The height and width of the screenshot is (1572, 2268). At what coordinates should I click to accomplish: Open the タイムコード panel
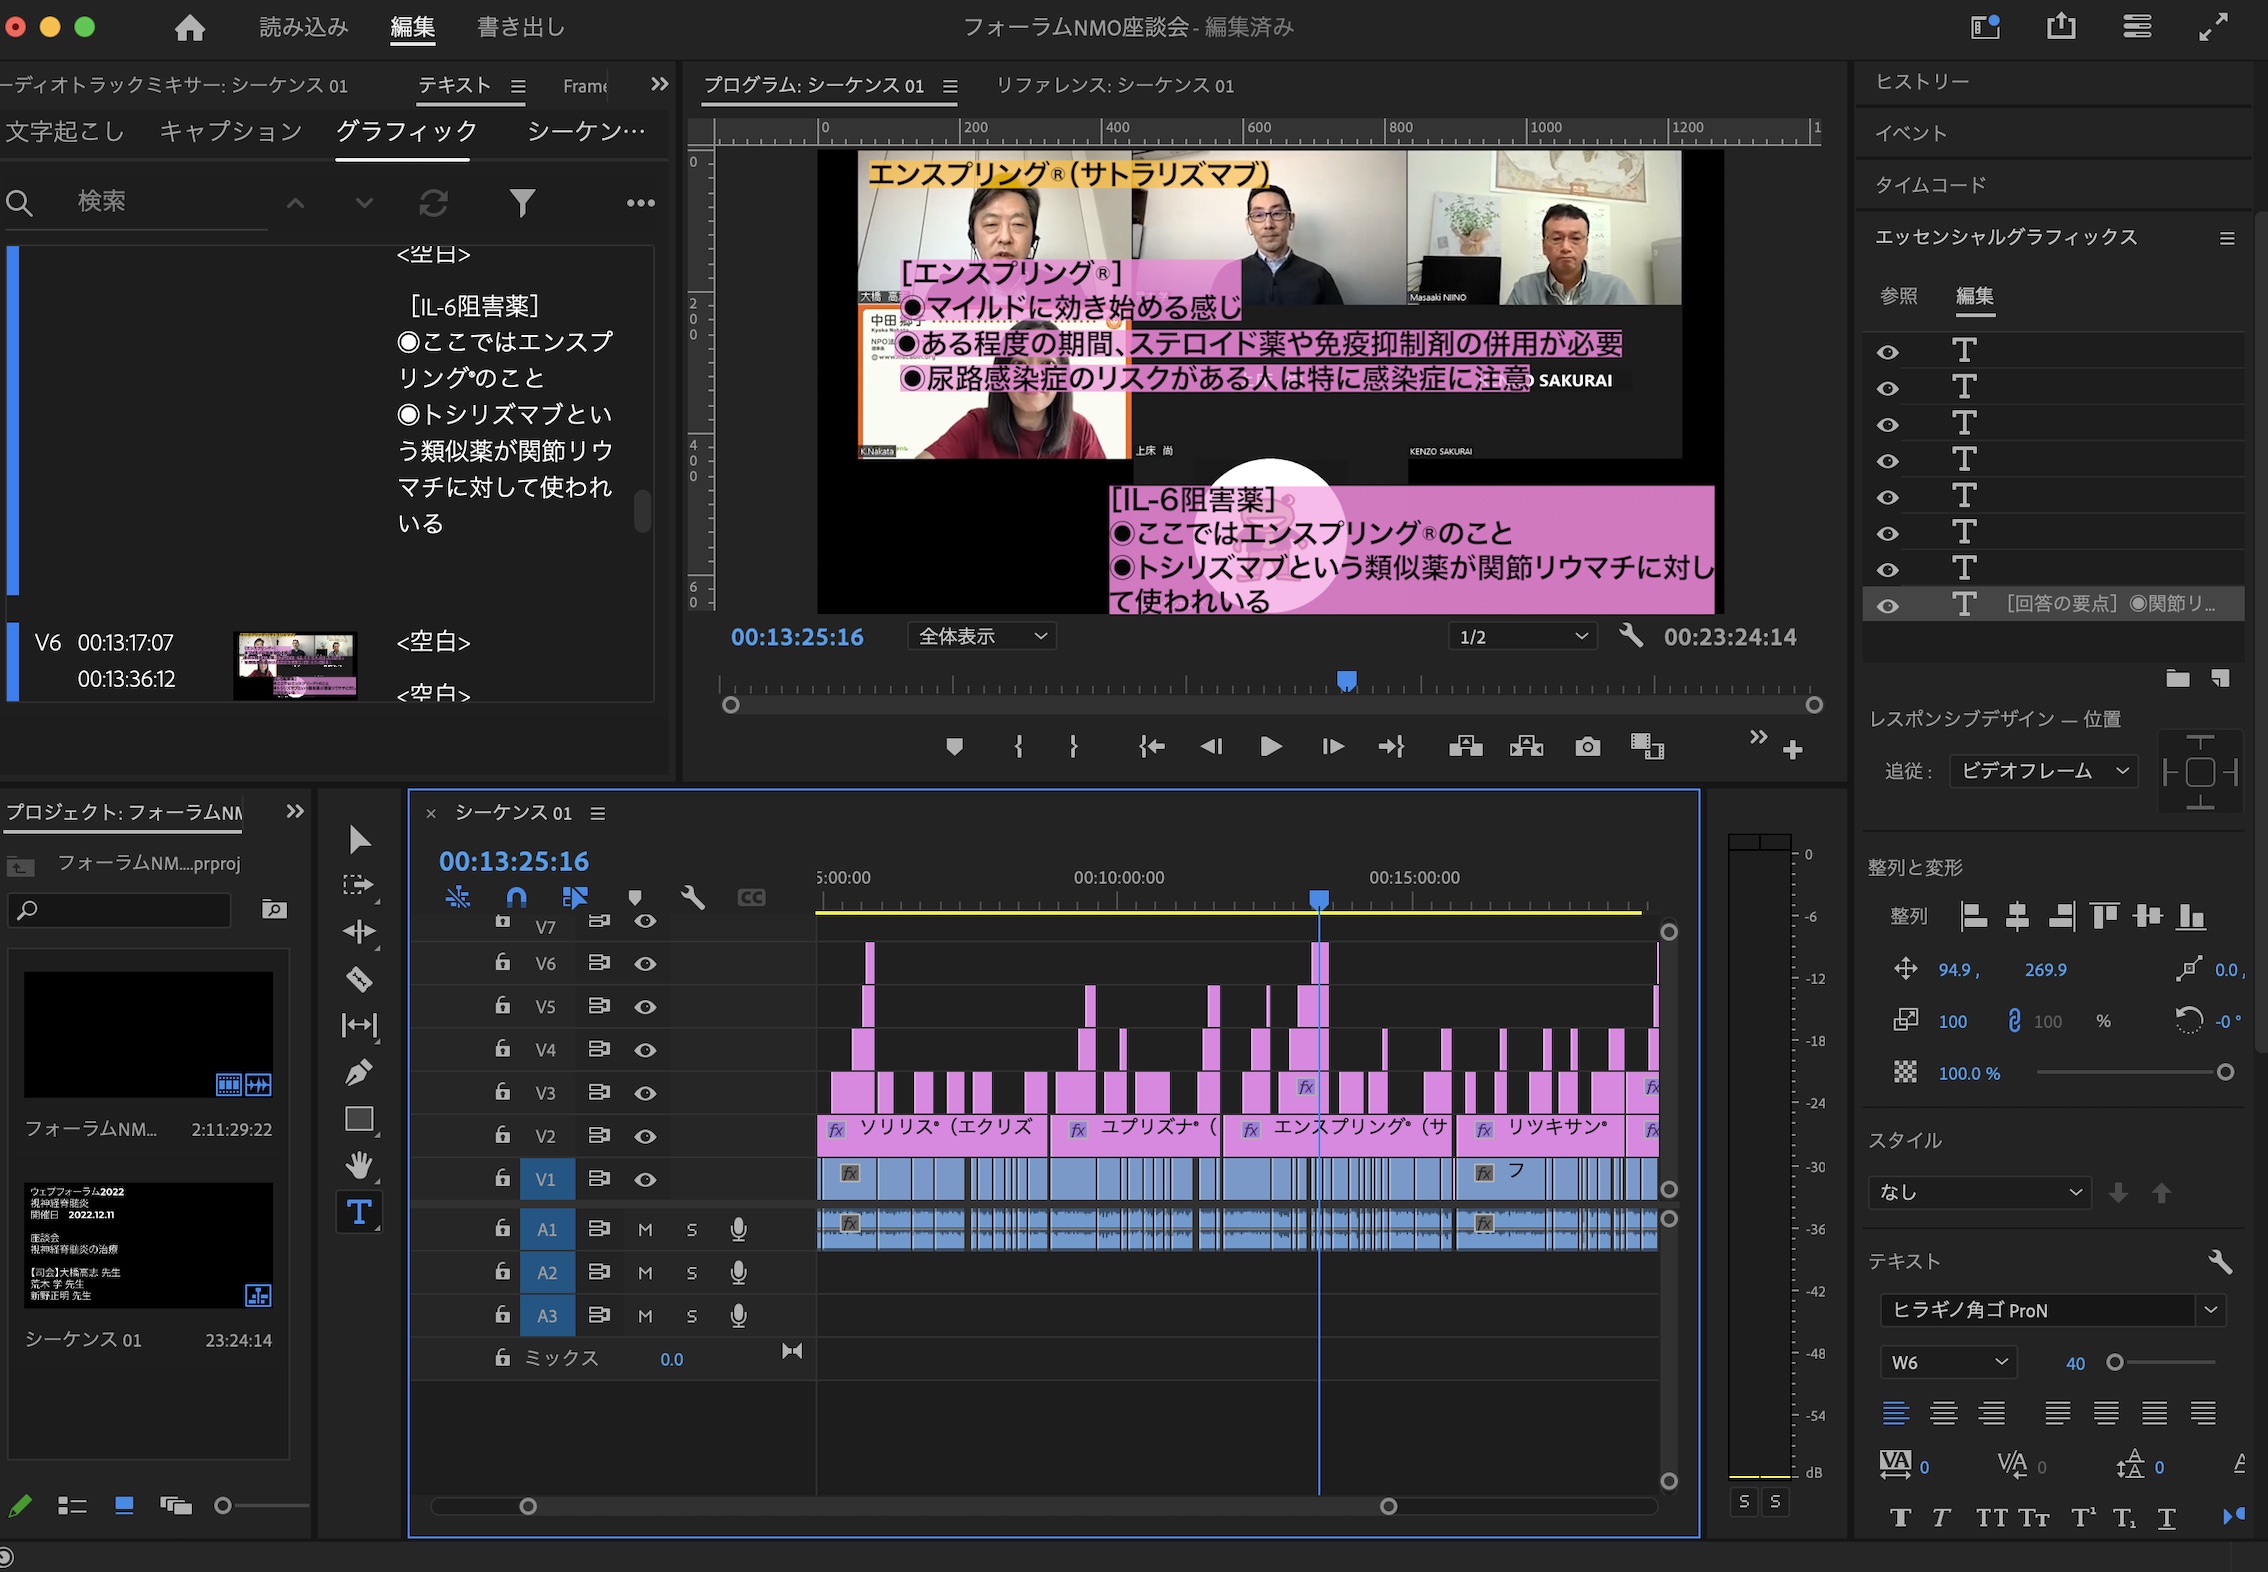(1930, 185)
